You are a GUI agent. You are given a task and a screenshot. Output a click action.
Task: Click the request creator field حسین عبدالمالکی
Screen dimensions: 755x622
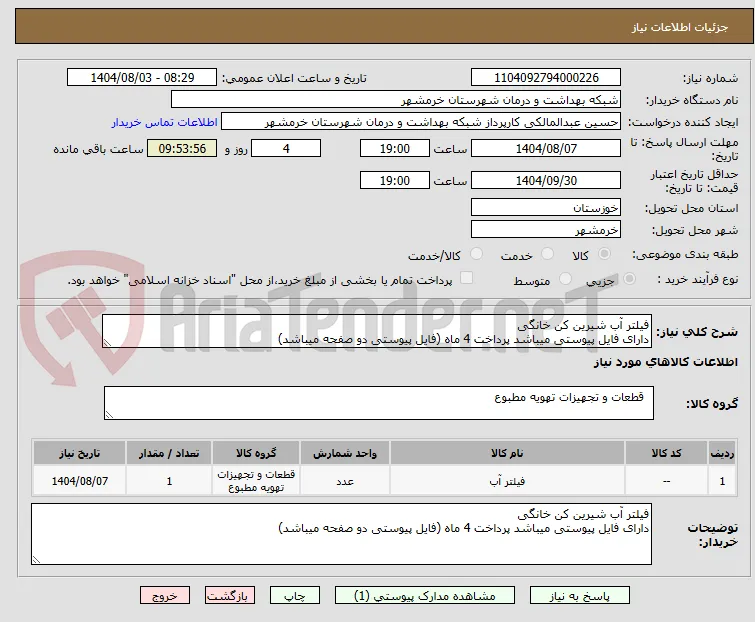421,122
